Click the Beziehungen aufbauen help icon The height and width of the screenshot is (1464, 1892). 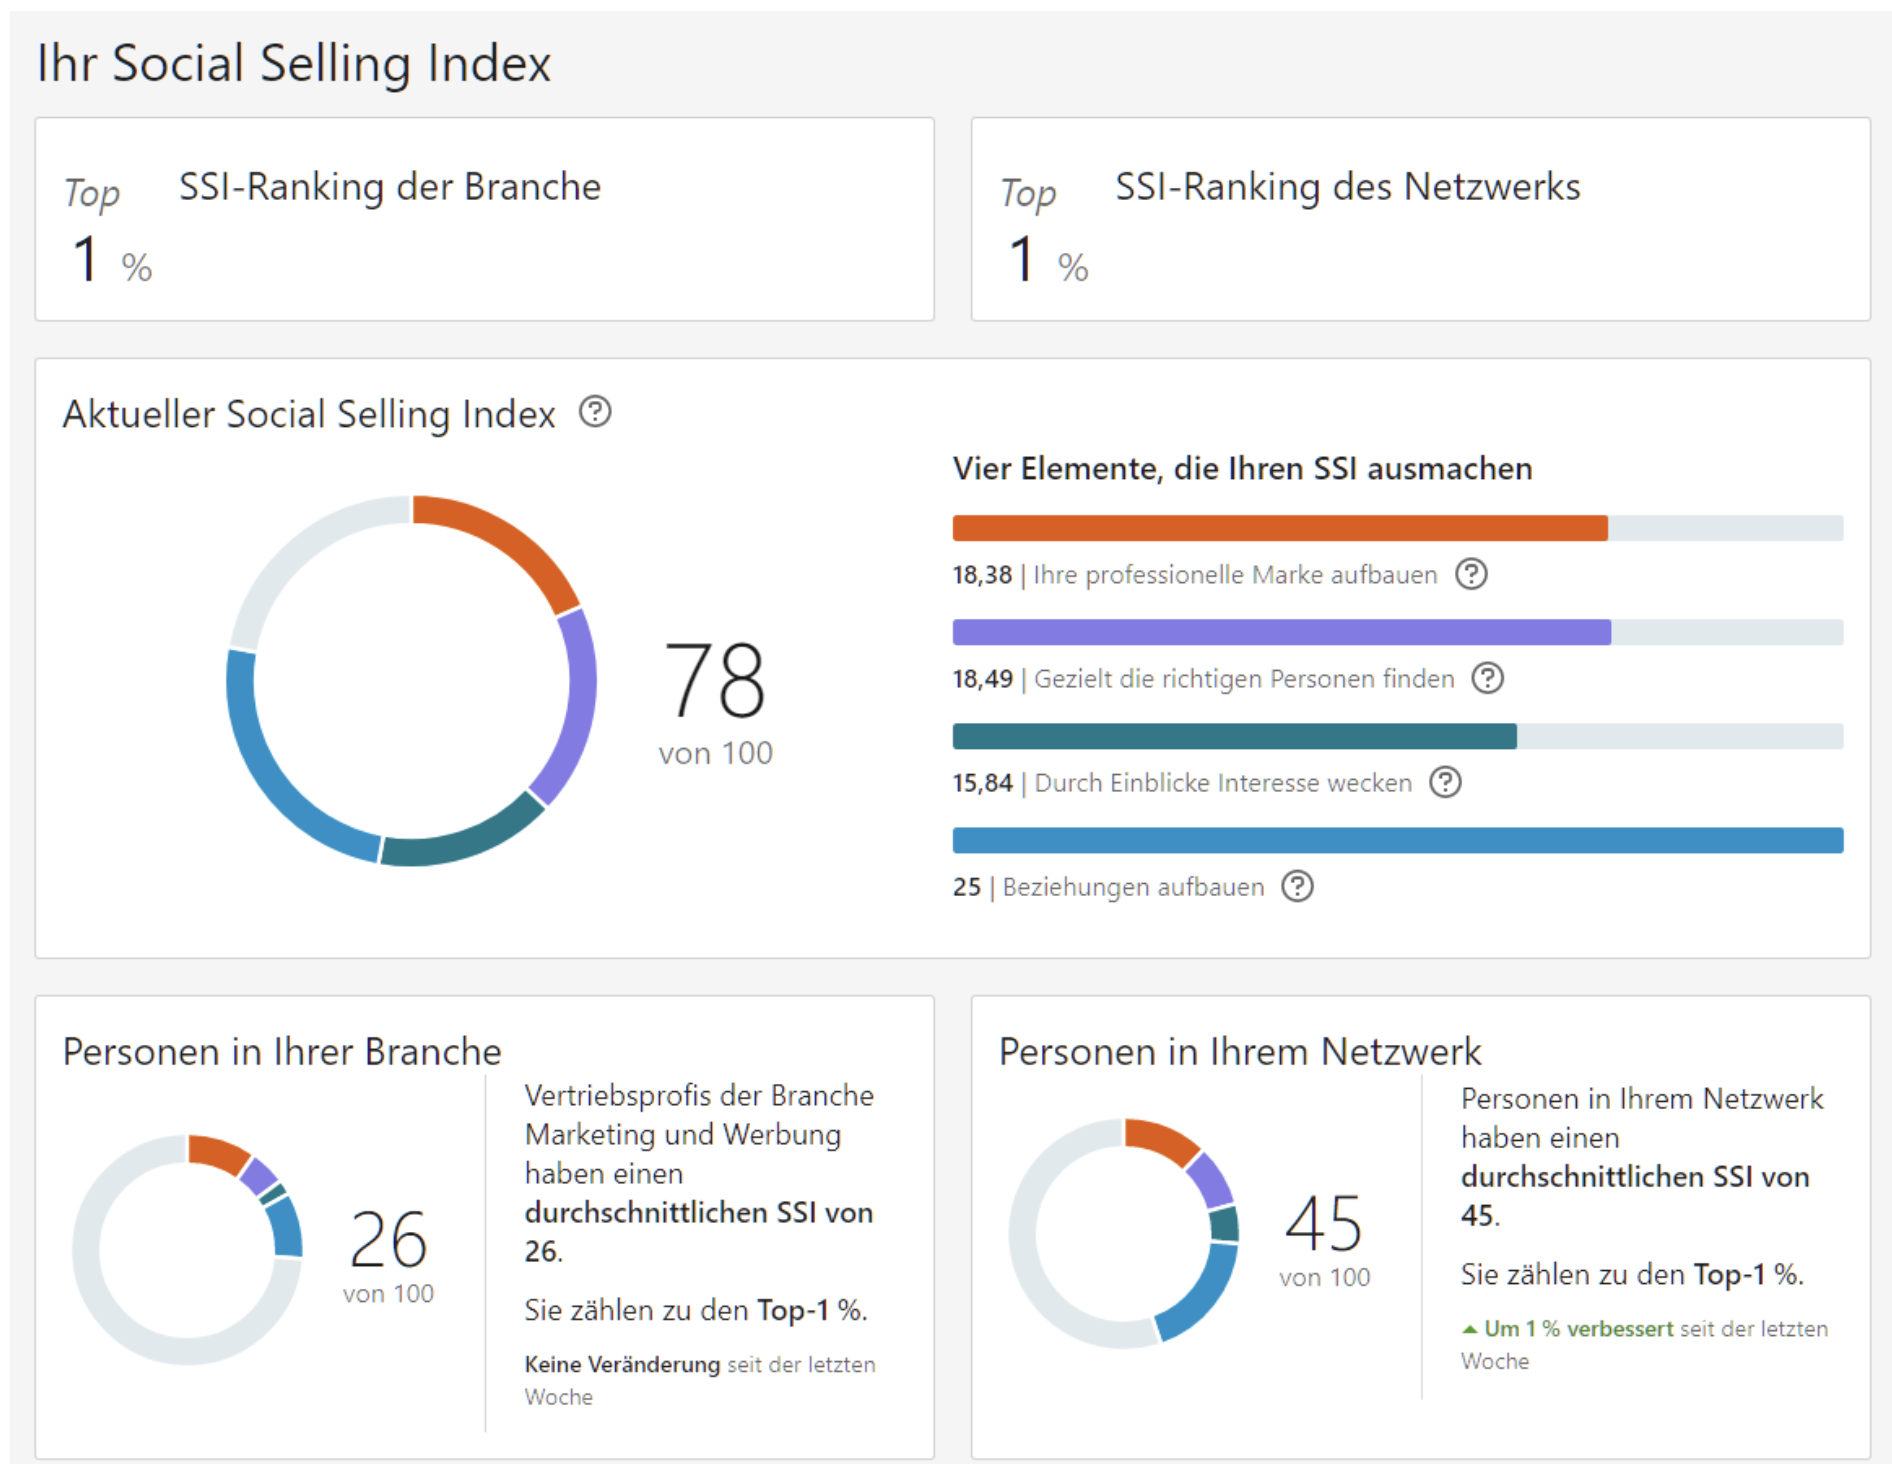pyautogui.click(x=1298, y=886)
